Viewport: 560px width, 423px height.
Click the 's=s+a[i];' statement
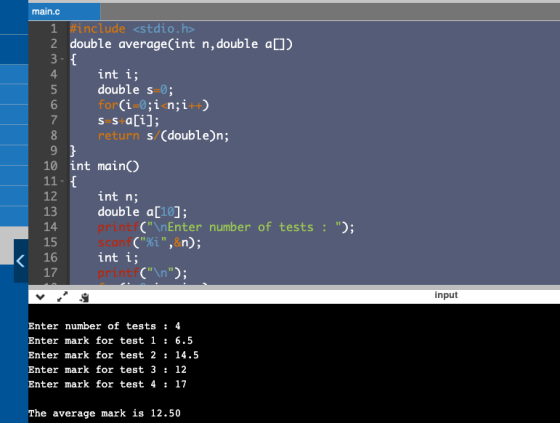click(129, 120)
